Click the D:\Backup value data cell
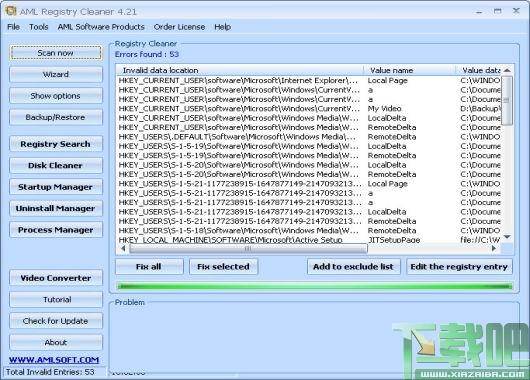530x380 pixels. click(x=480, y=109)
